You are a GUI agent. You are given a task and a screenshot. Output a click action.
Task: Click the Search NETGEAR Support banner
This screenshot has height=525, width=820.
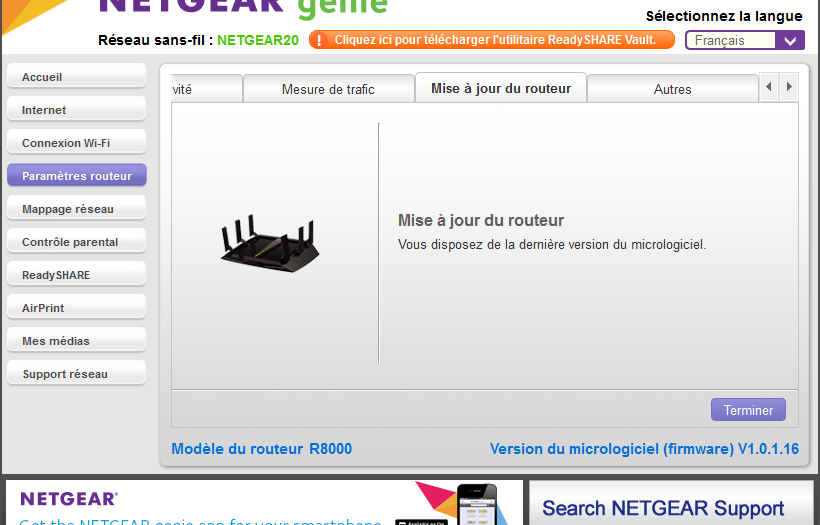(x=670, y=506)
